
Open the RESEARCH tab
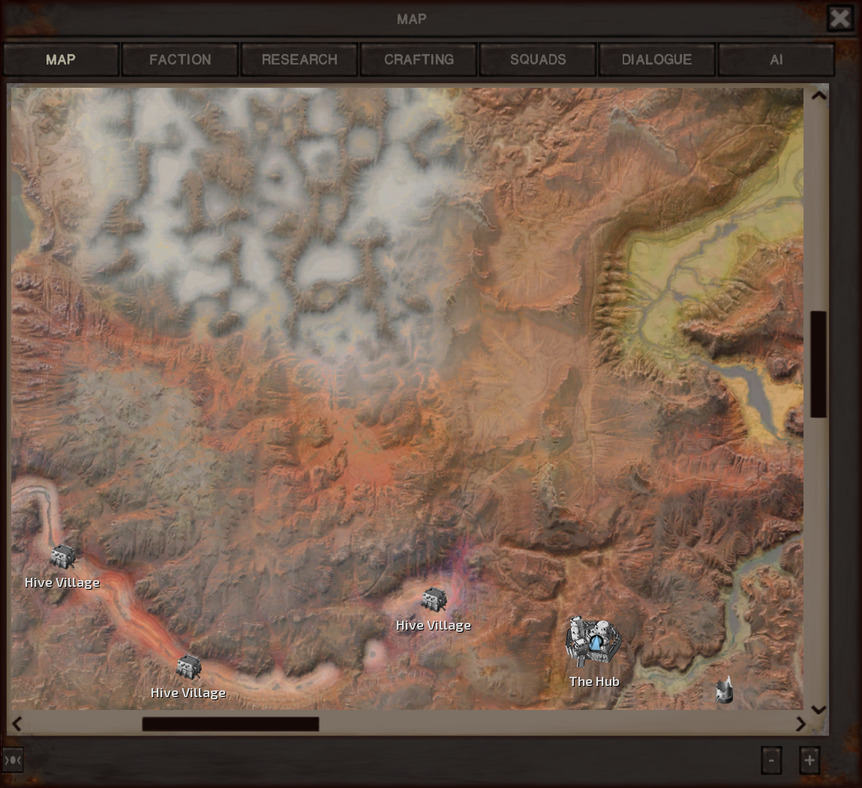click(x=299, y=59)
